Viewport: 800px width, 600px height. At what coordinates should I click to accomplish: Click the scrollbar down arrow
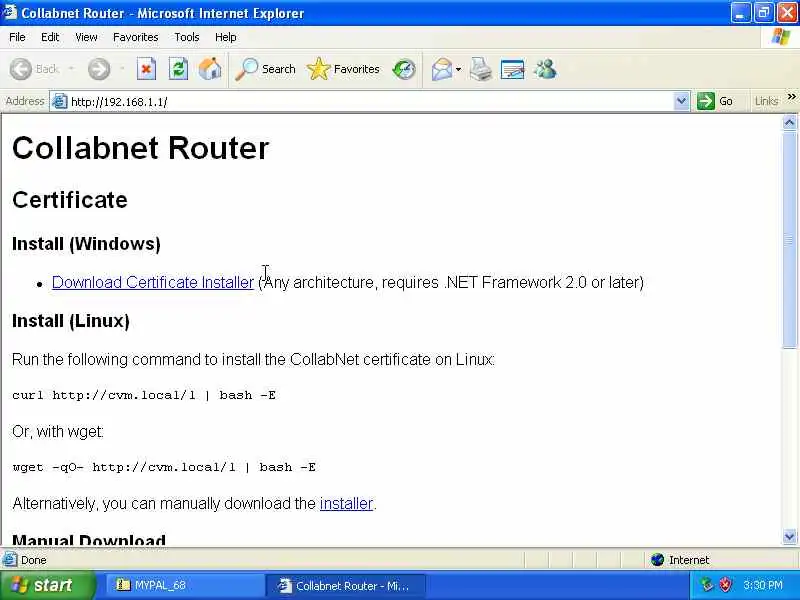(789, 536)
